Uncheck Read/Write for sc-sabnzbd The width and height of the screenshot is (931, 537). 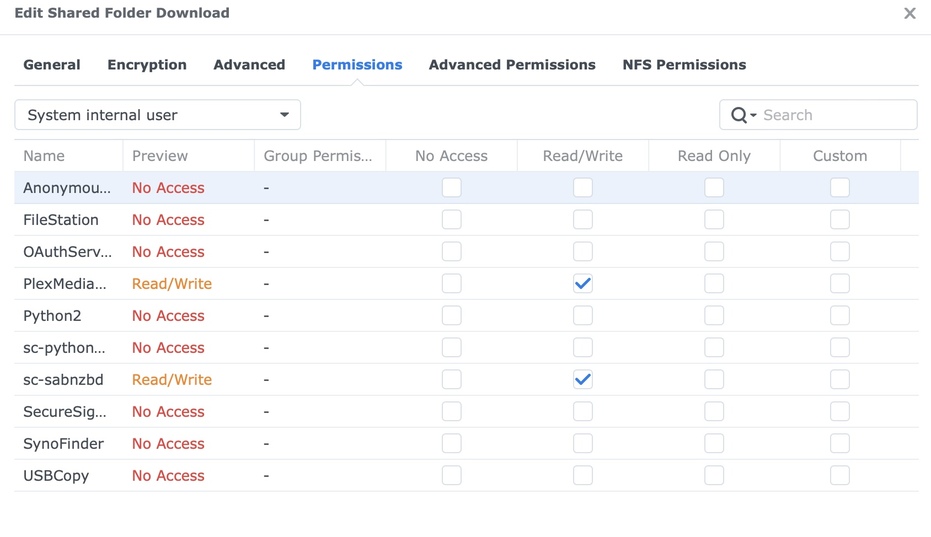coord(583,380)
